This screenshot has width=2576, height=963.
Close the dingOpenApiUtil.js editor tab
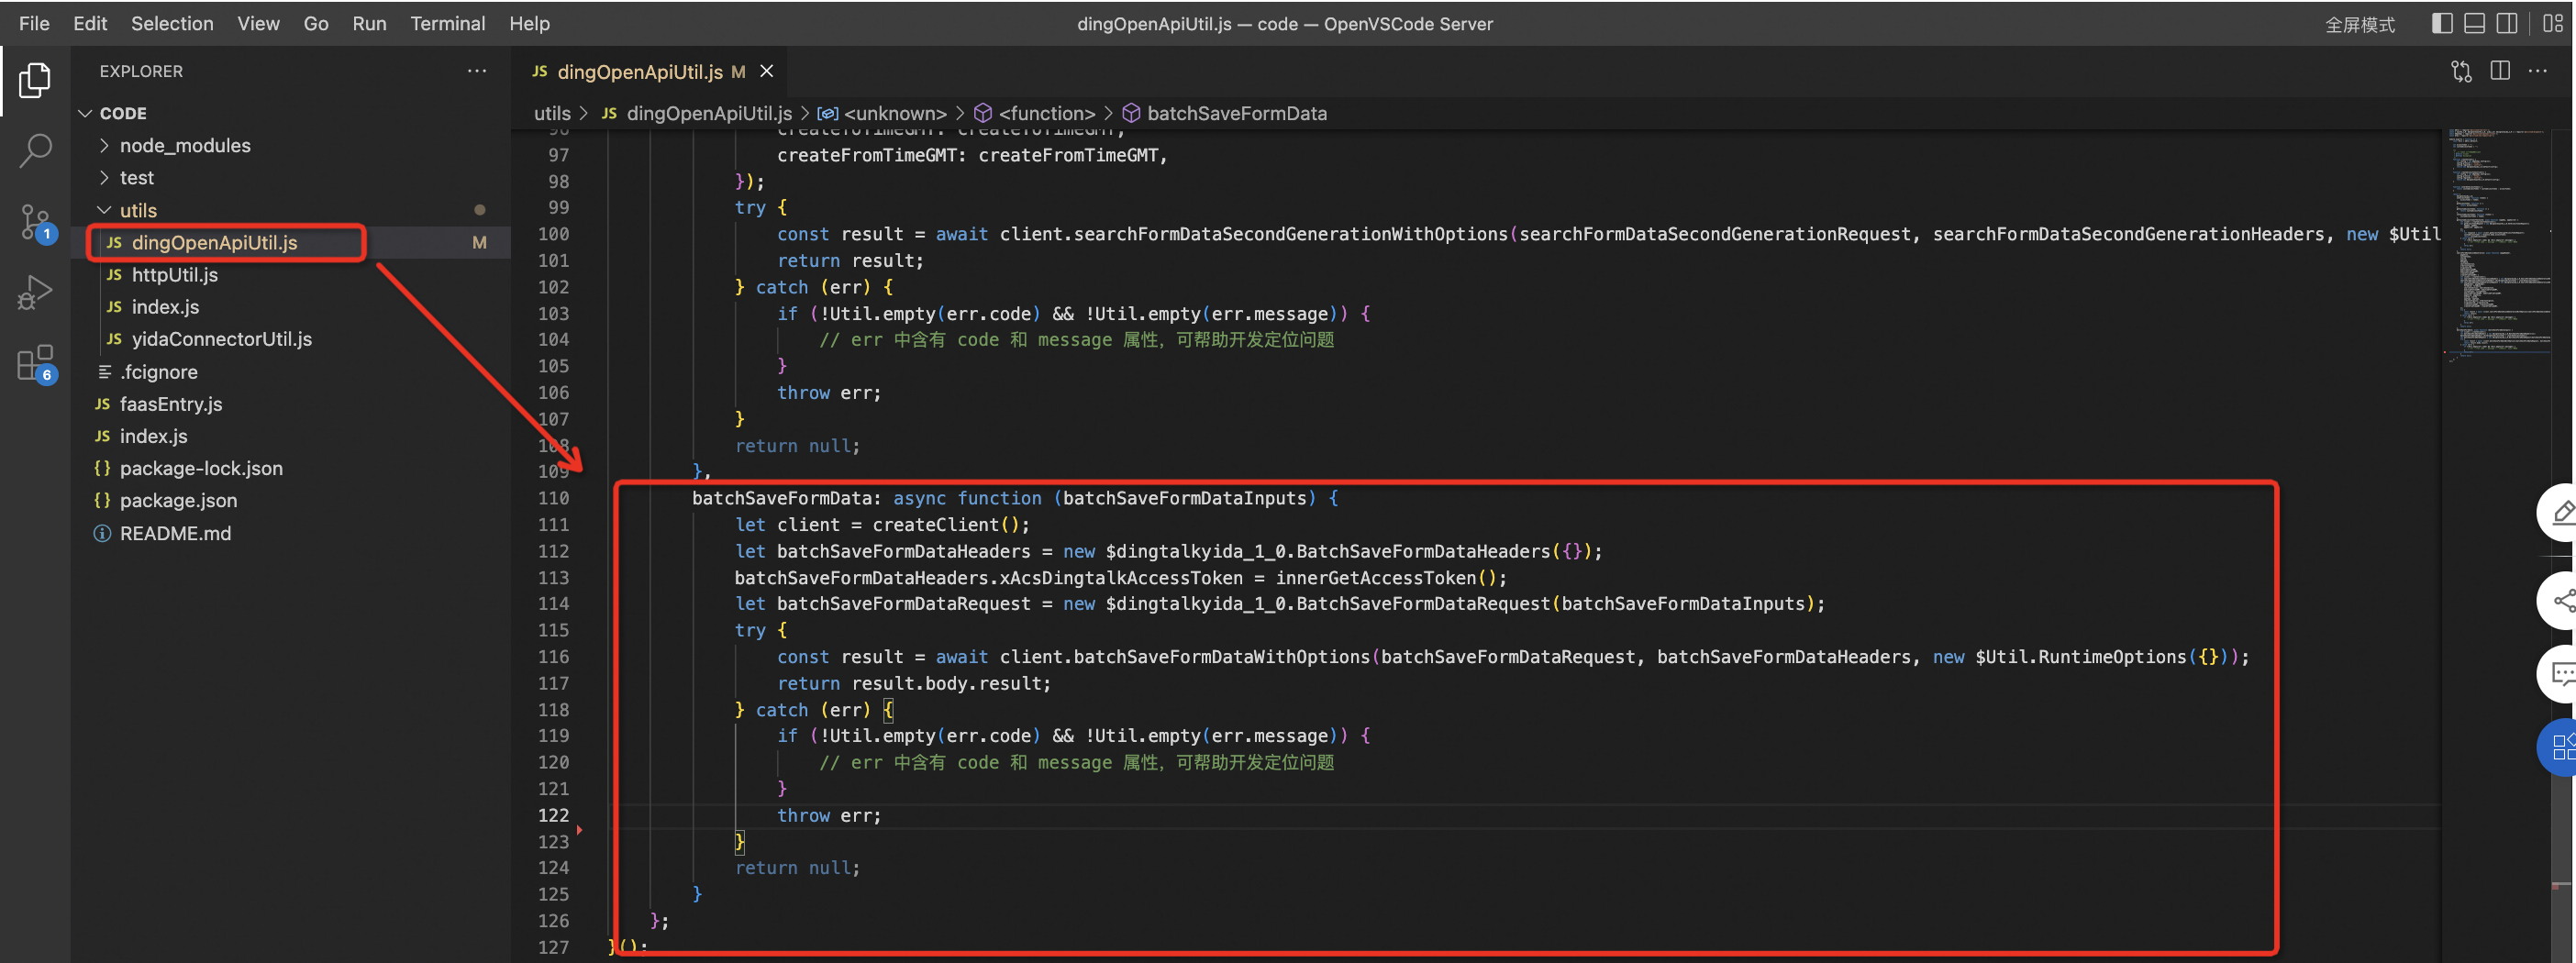[x=767, y=71]
